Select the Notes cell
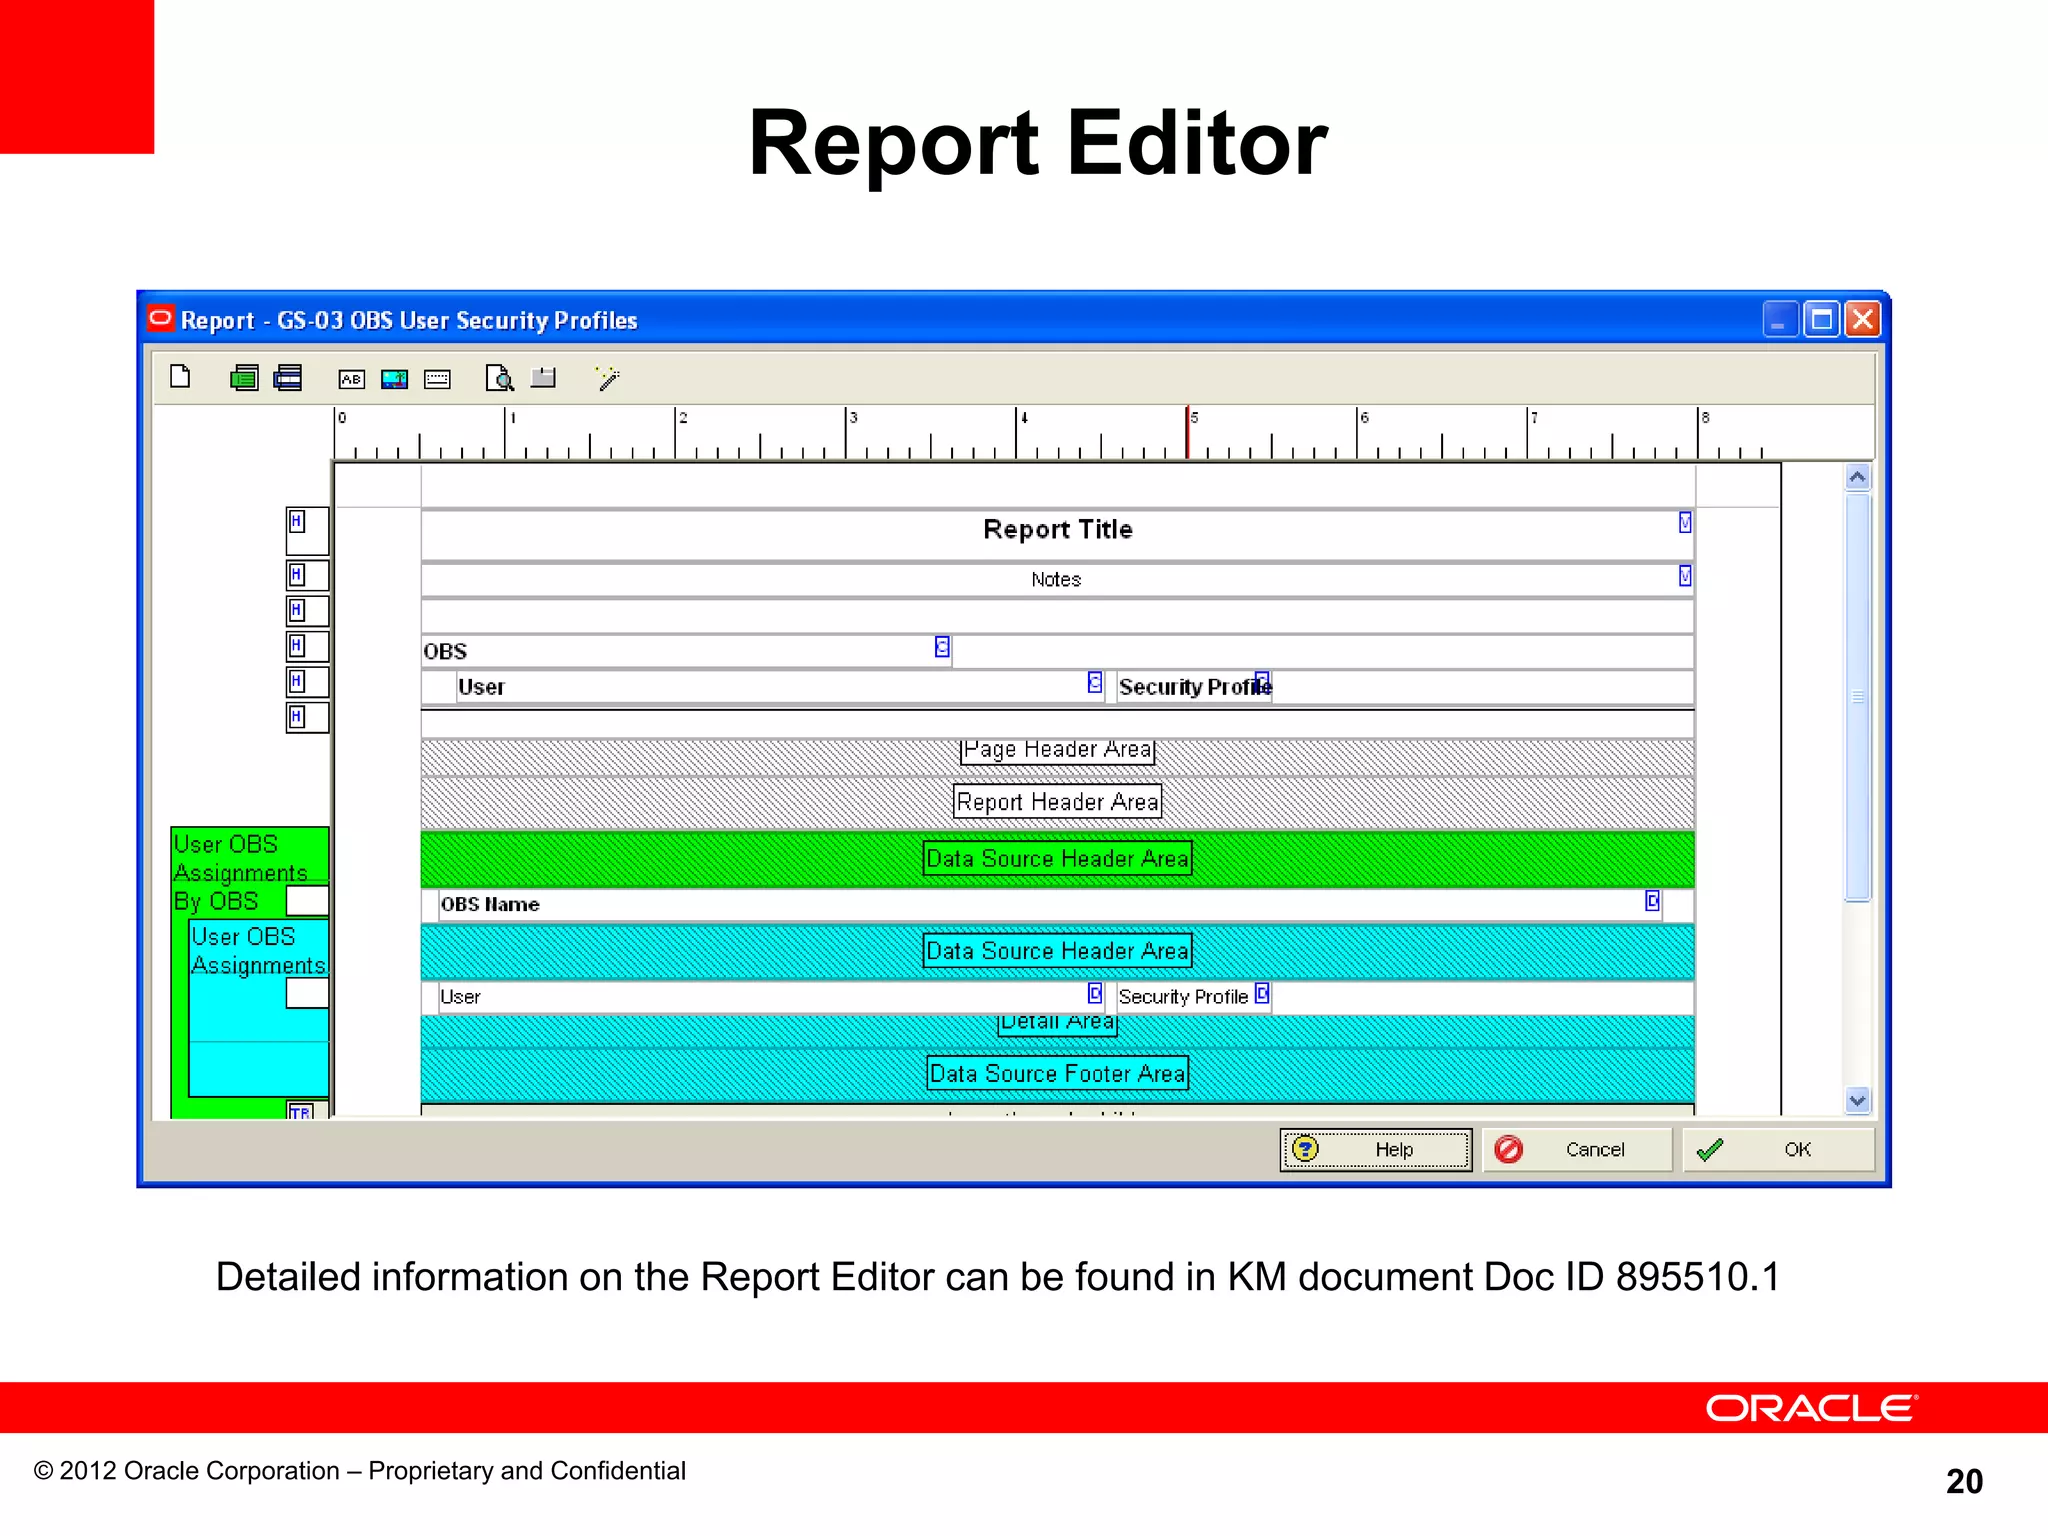Screen dimensions: 2048x1536 1057,580
